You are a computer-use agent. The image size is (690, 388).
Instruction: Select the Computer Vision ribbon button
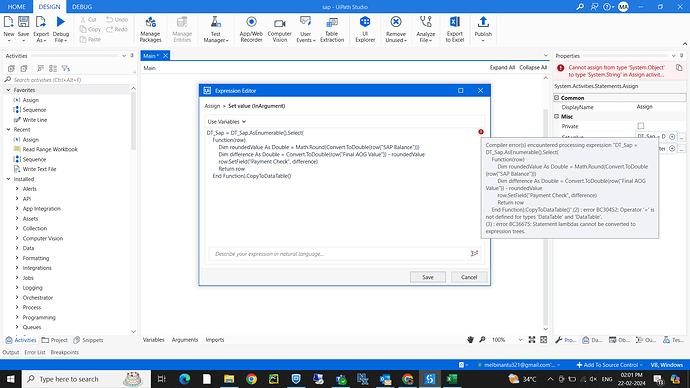[279, 29]
